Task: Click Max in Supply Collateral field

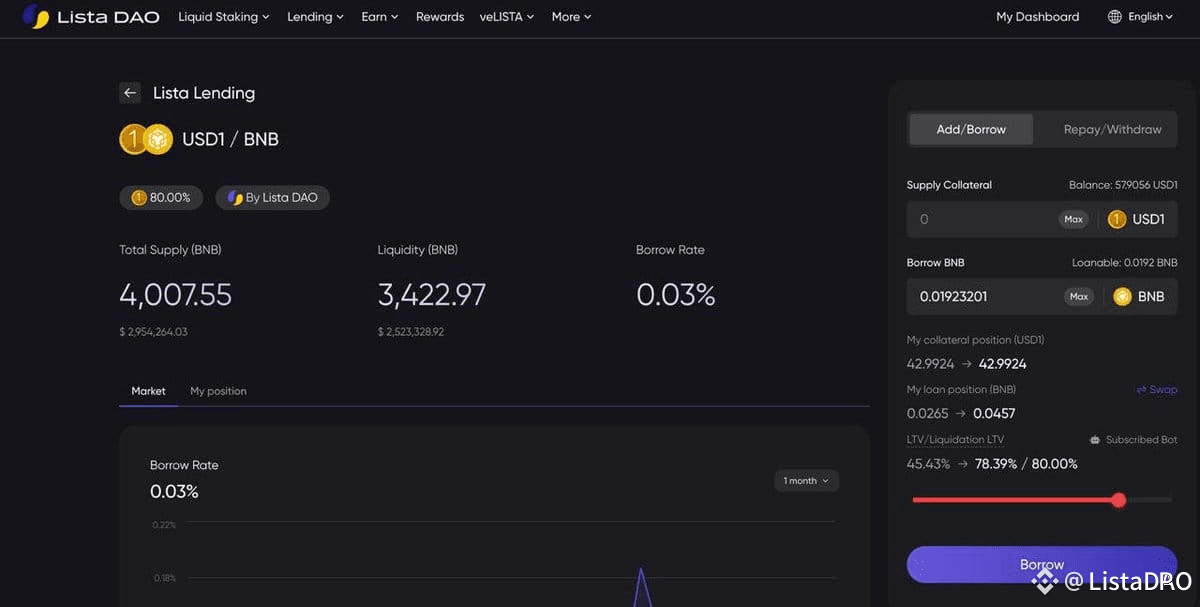Action: click(1073, 219)
